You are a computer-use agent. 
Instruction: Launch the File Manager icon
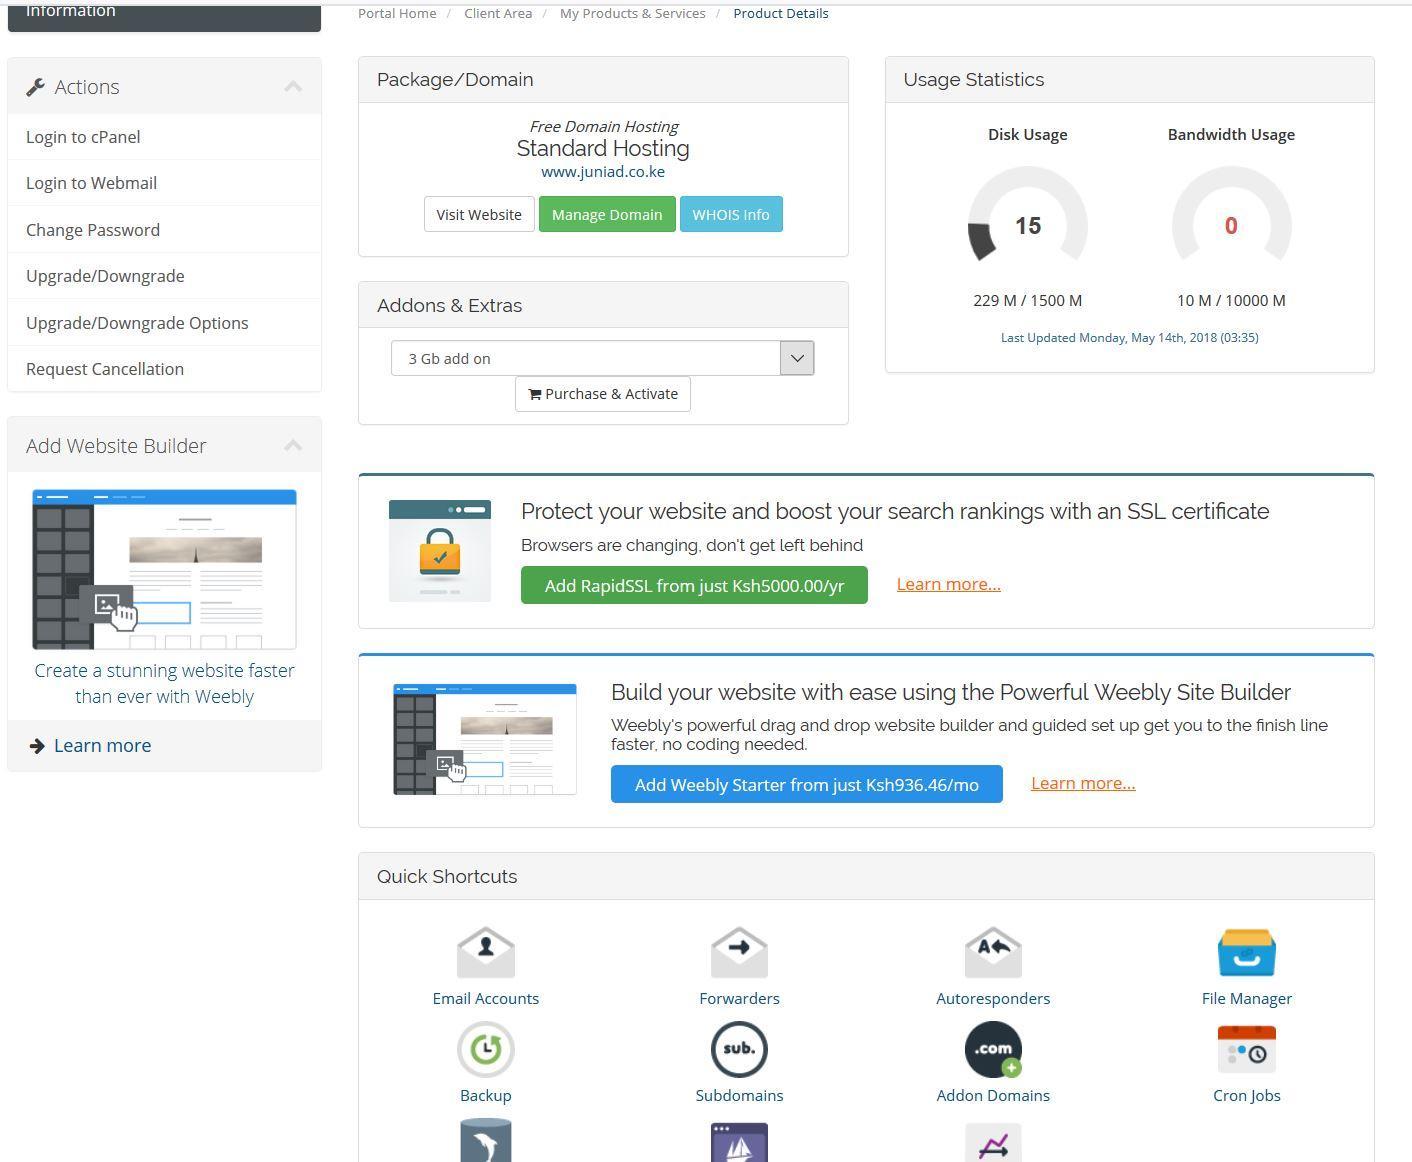1246,953
